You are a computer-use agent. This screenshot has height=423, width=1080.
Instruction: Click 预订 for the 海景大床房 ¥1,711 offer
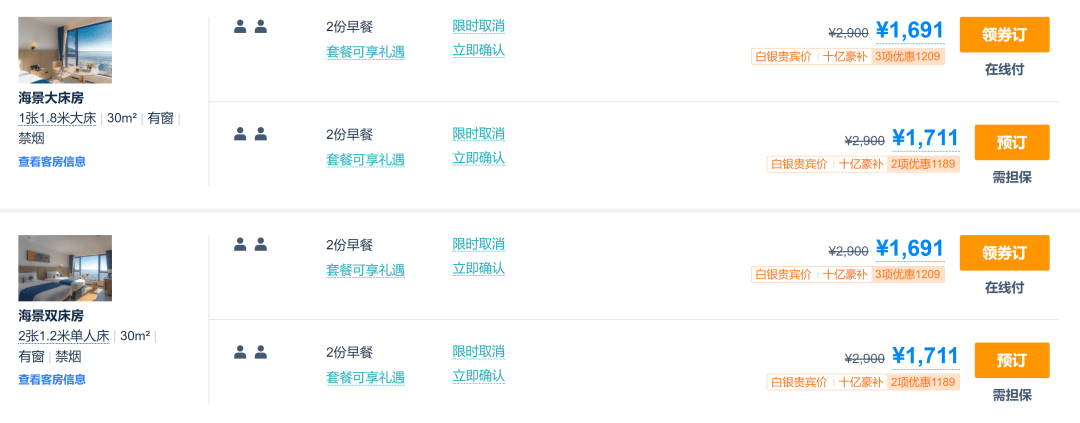[x=1012, y=143]
